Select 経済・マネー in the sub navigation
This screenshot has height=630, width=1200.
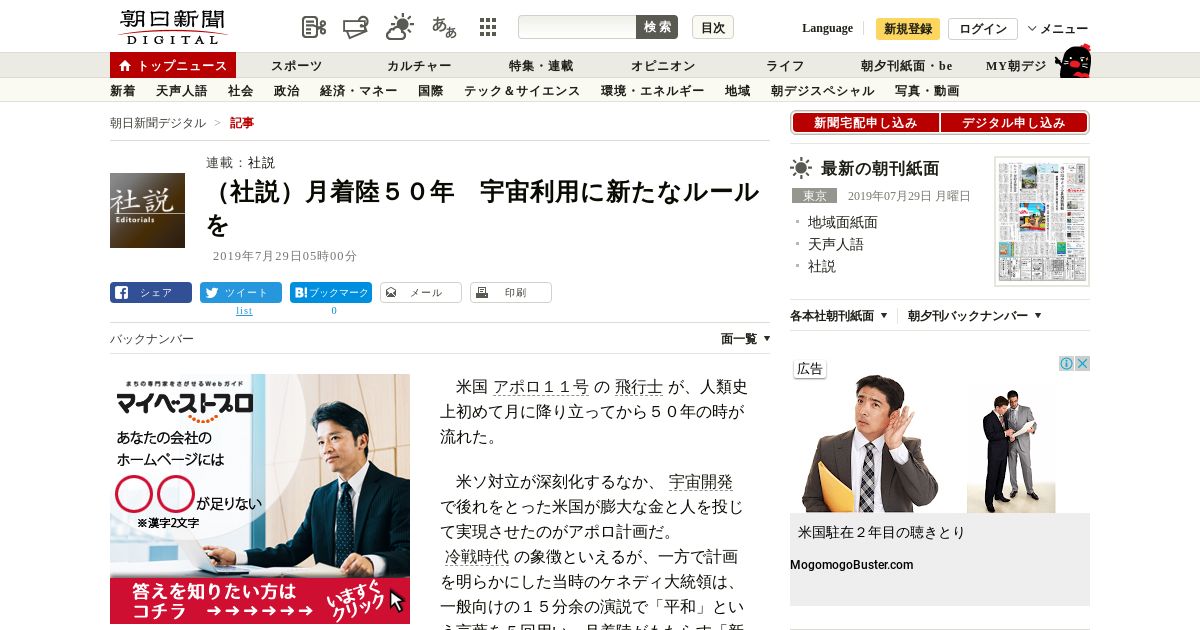click(359, 91)
